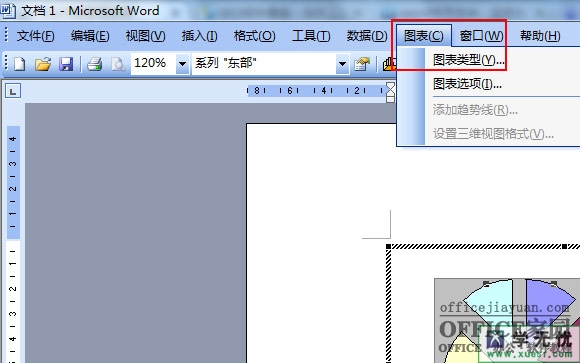Screen dimensions: 580x363
Task: Choose 图表选项(I)... from the menu
Action: click(x=467, y=84)
